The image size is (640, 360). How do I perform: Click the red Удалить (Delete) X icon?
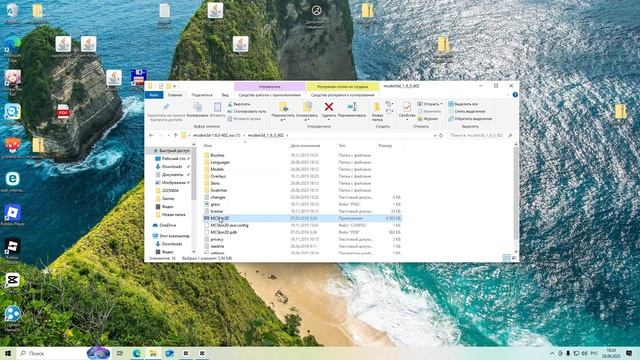pyautogui.click(x=329, y=107)
